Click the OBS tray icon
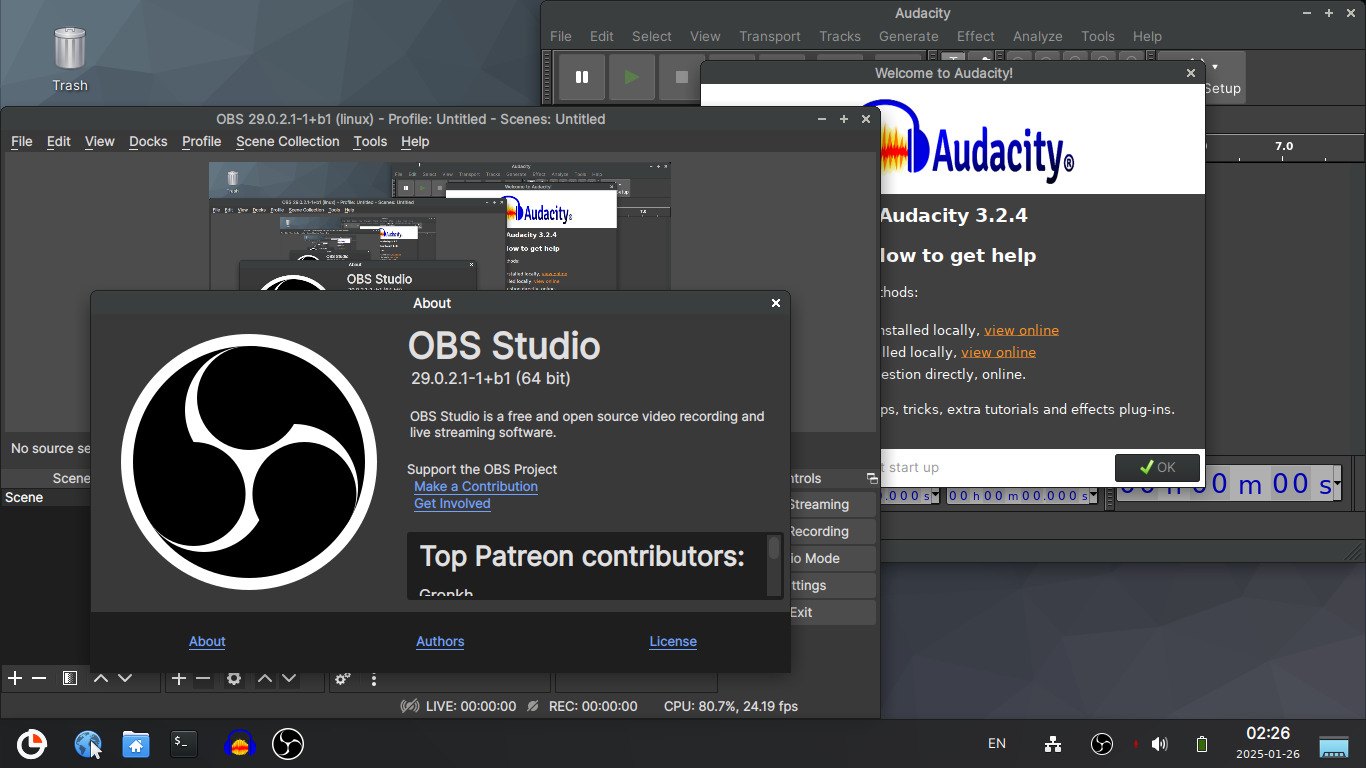Image resolution: width=1366 pixels, height=768 pixels. [x=1101, y=744]
